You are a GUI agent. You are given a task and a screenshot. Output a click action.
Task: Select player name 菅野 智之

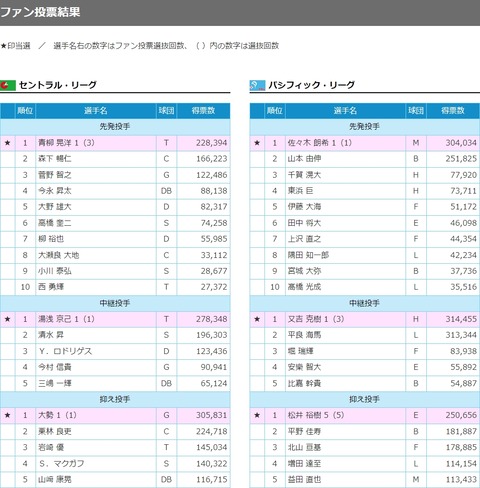pos(55,175)
